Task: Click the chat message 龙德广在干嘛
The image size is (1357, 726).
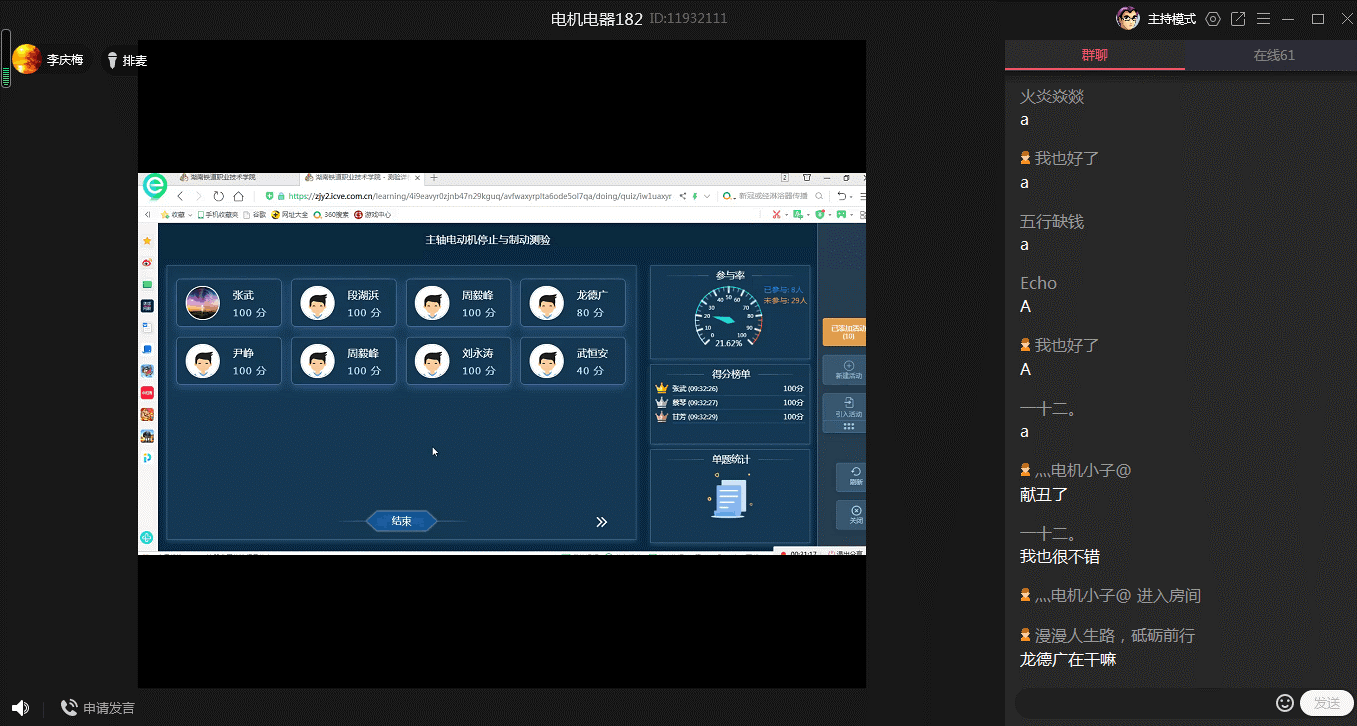Action: click(1067, 659)
